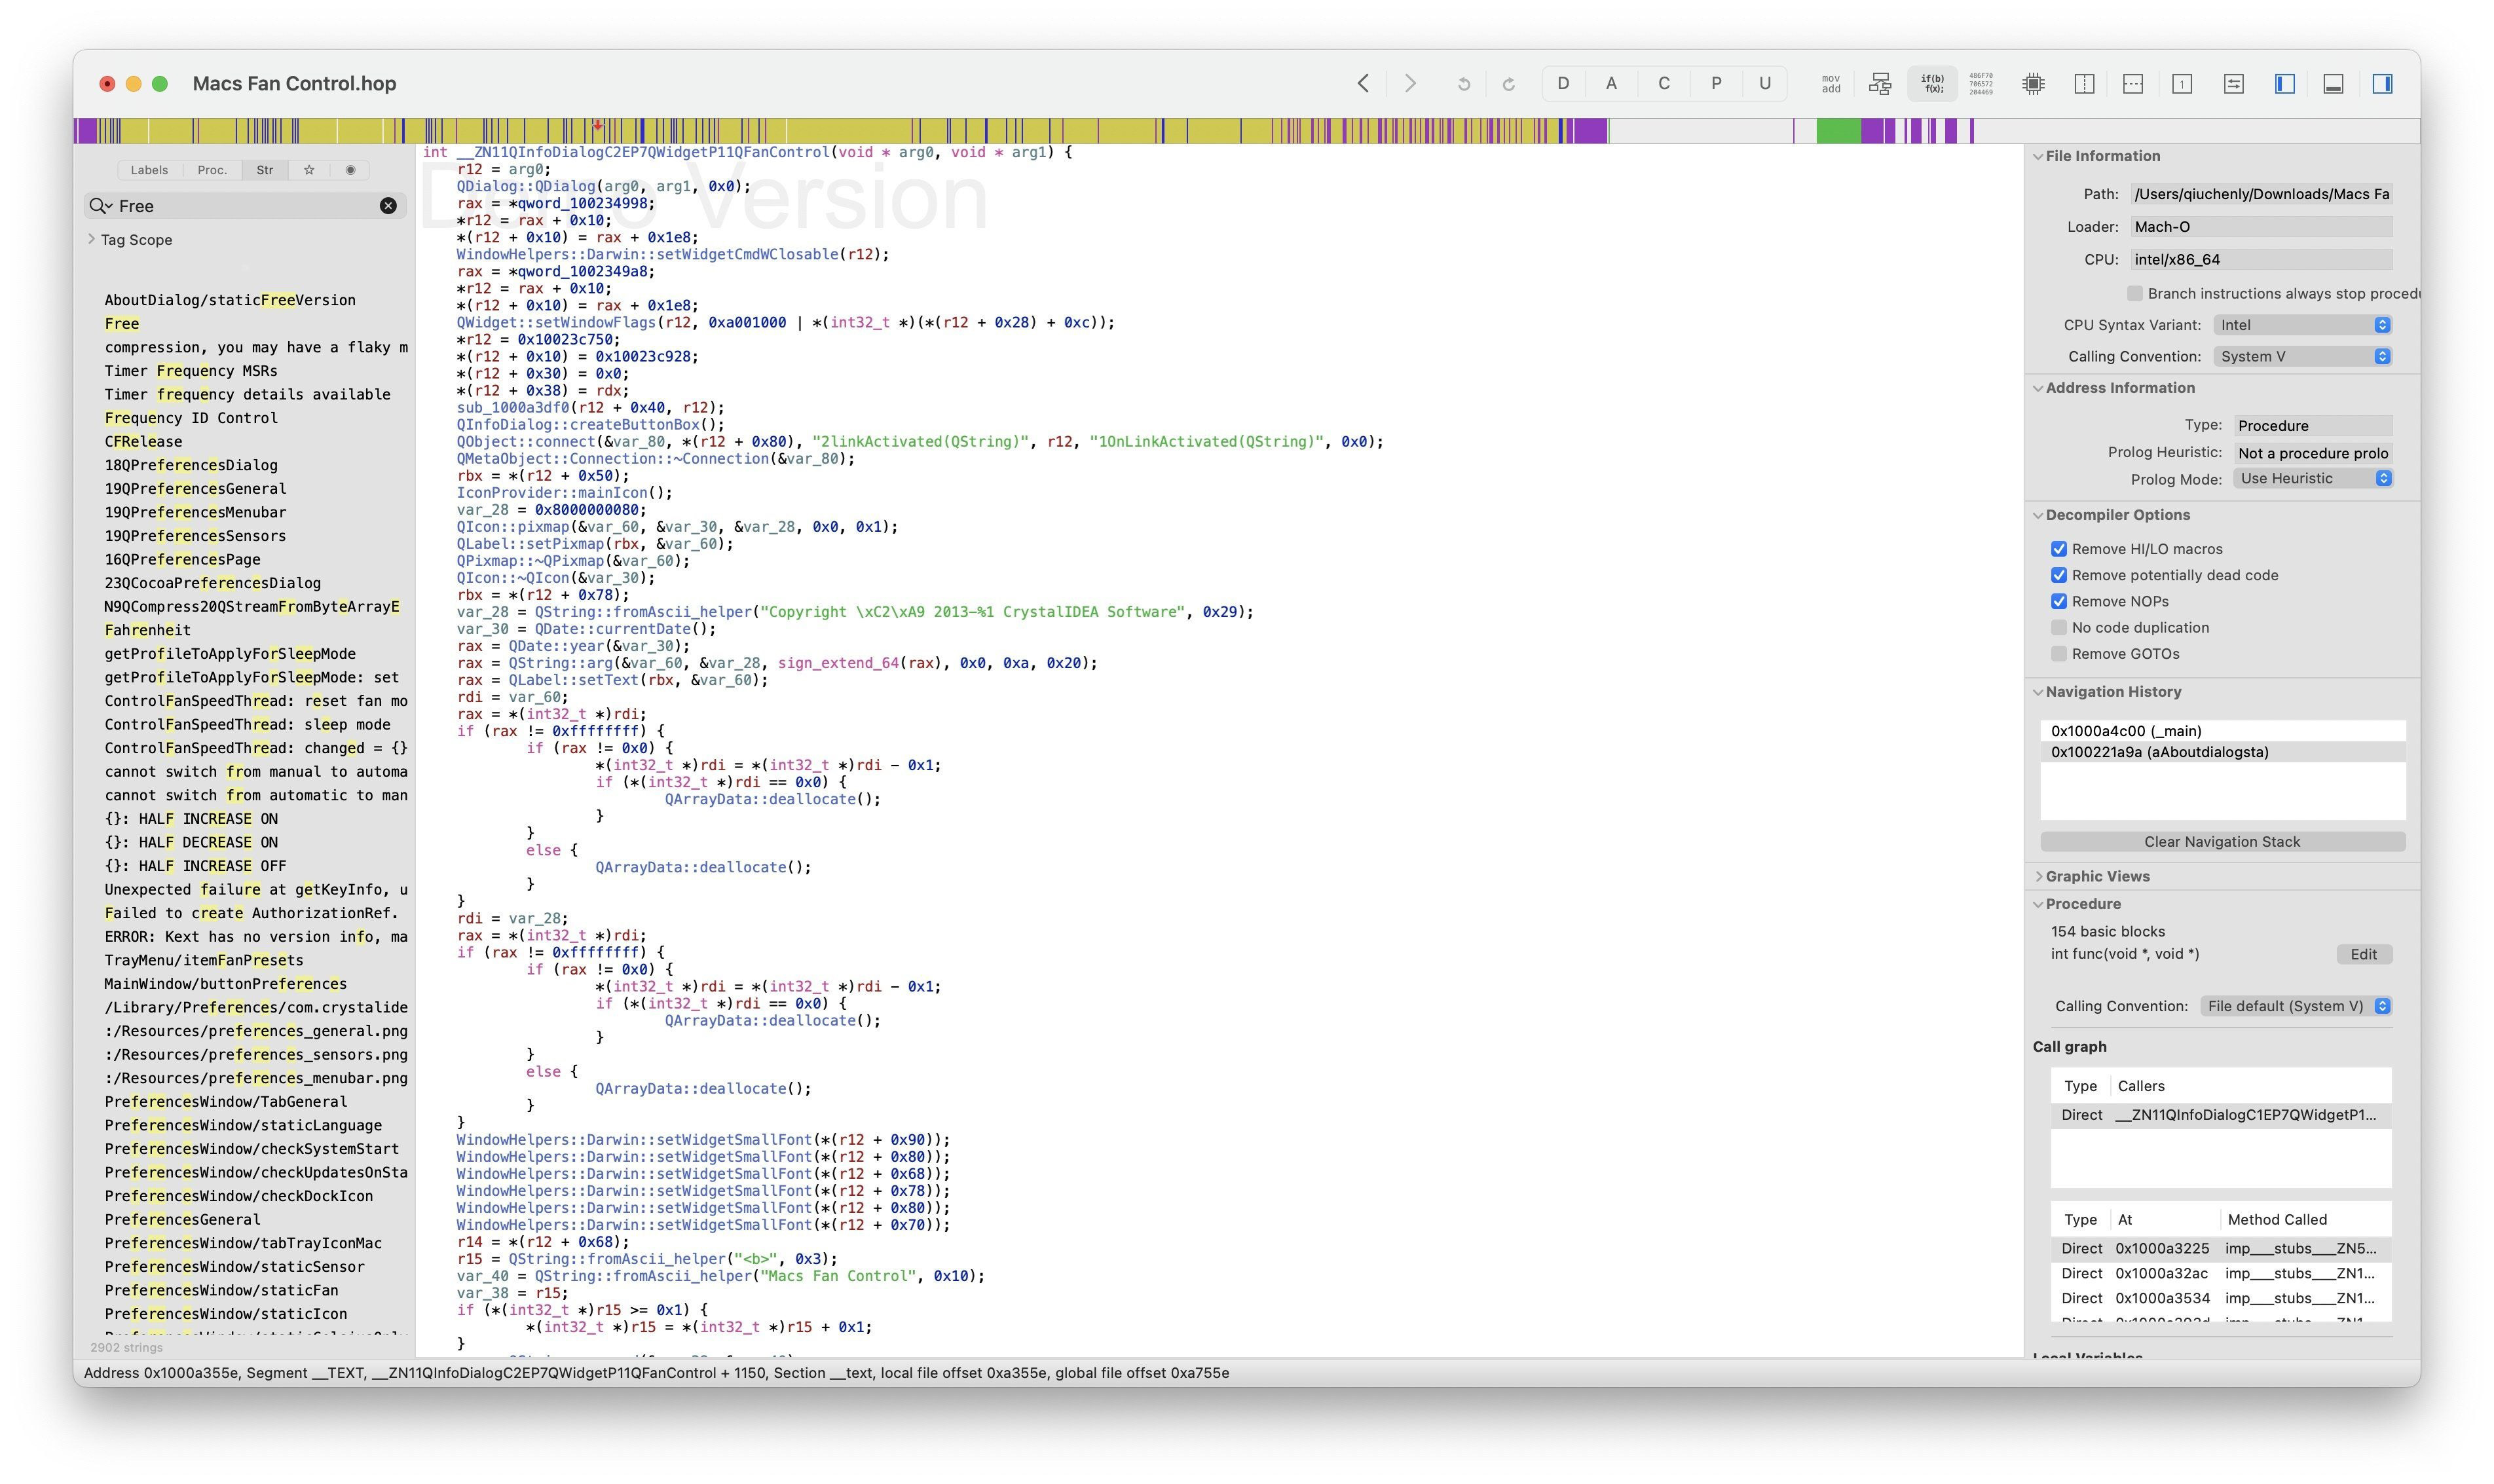Screen dimensions: 2494x1484
Task: Mark as Data with D button
Action: (1563, 84)
